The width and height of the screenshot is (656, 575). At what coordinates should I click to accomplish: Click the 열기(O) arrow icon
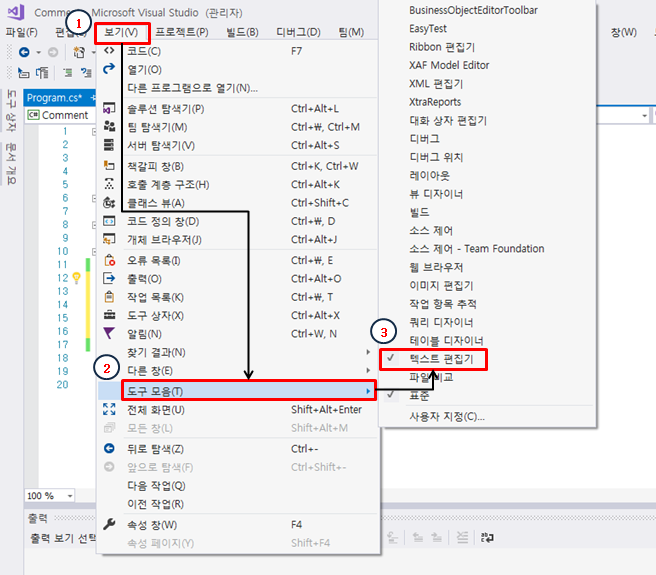click(x=109, y=68)
